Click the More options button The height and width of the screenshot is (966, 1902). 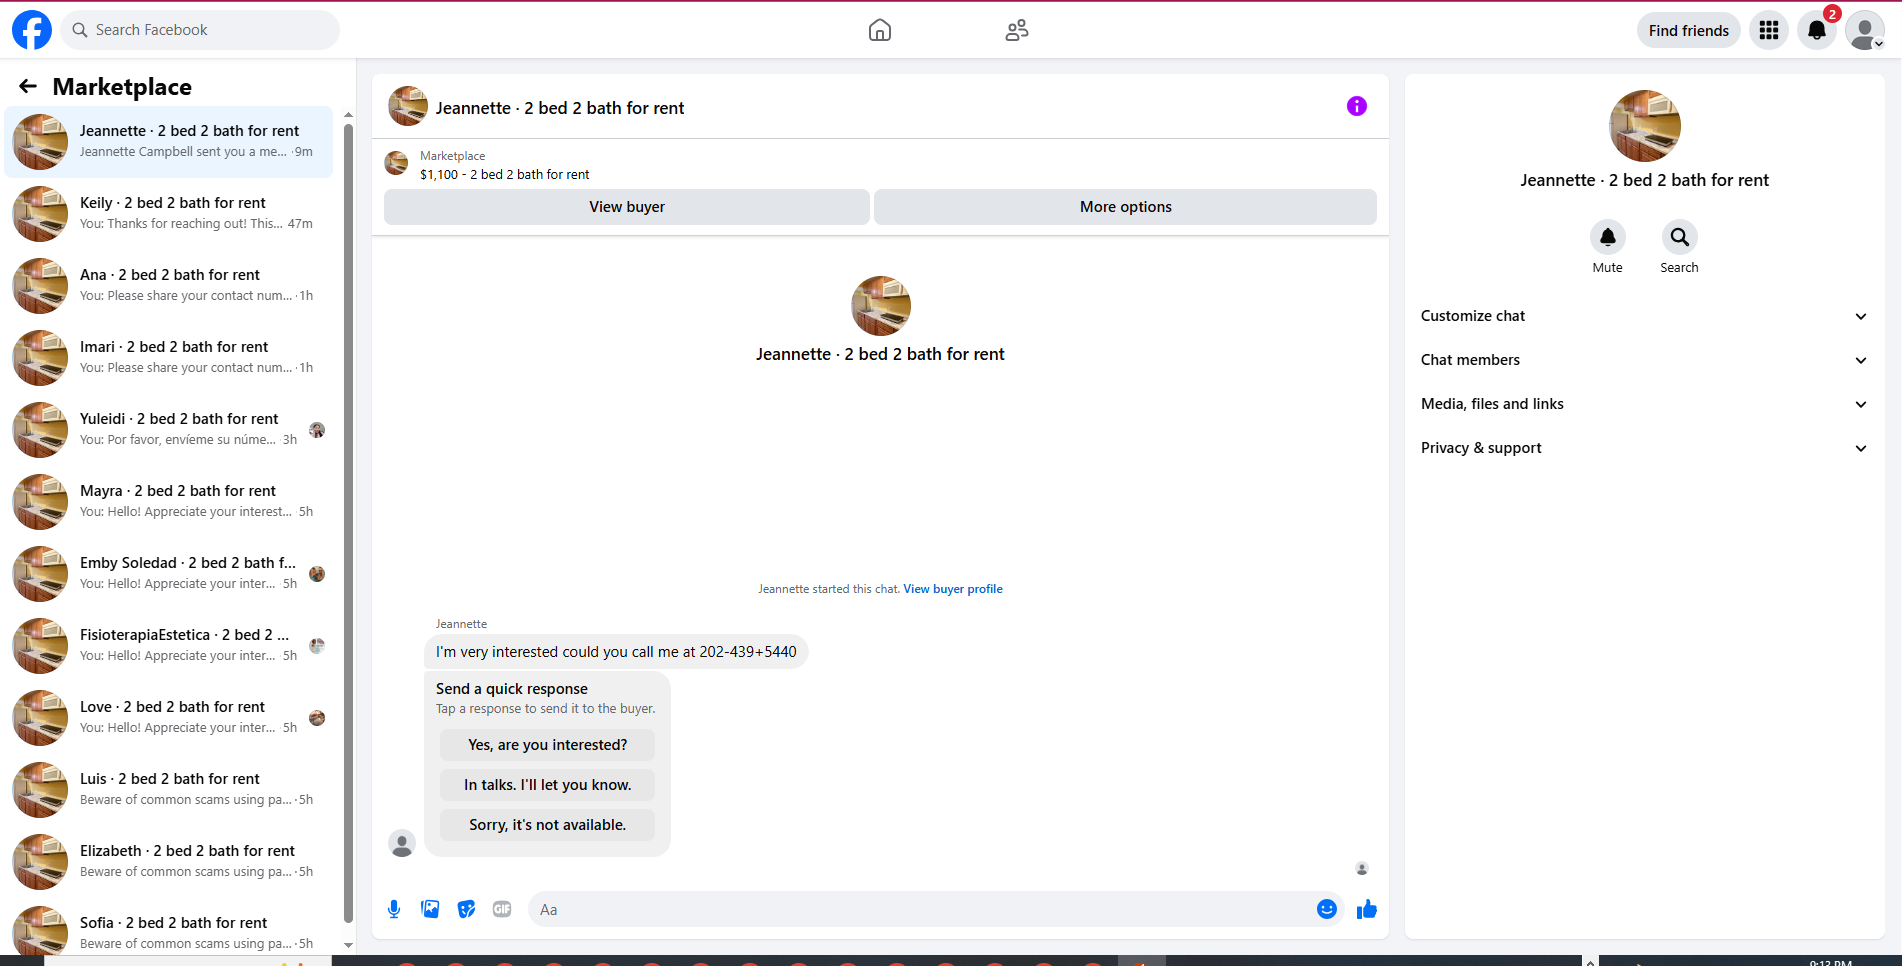(1126, 207)
